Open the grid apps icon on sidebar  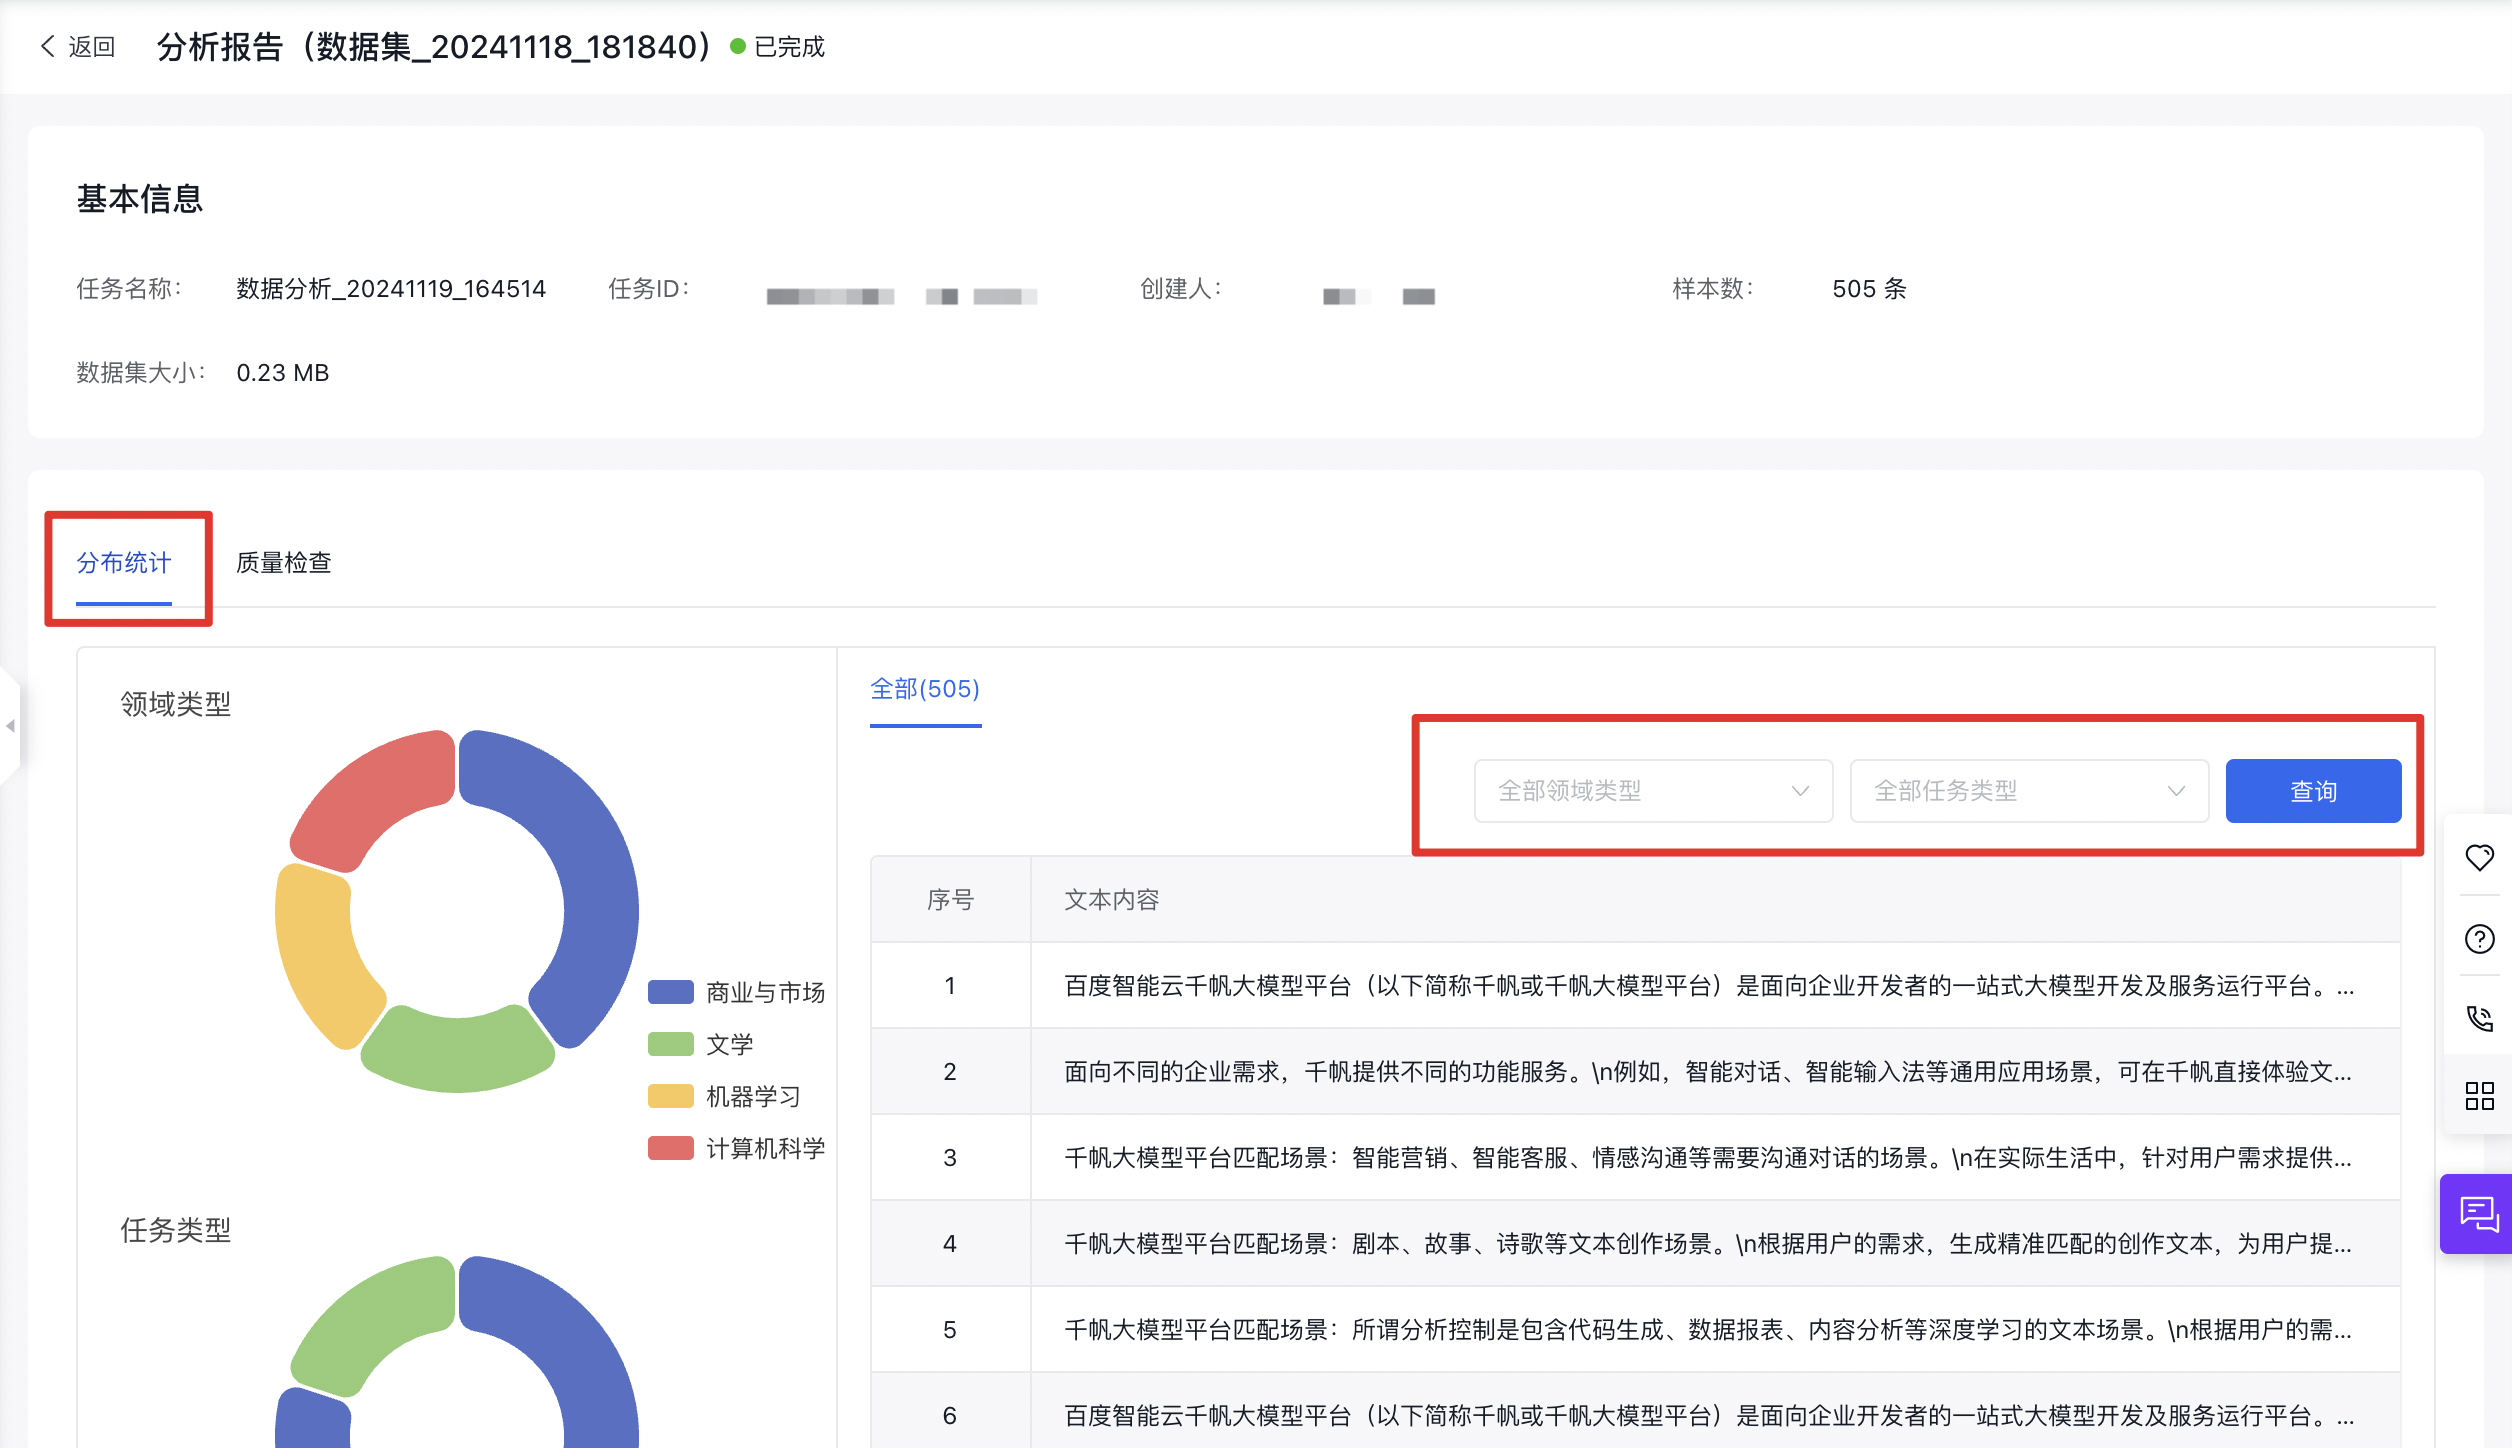2479,1096
